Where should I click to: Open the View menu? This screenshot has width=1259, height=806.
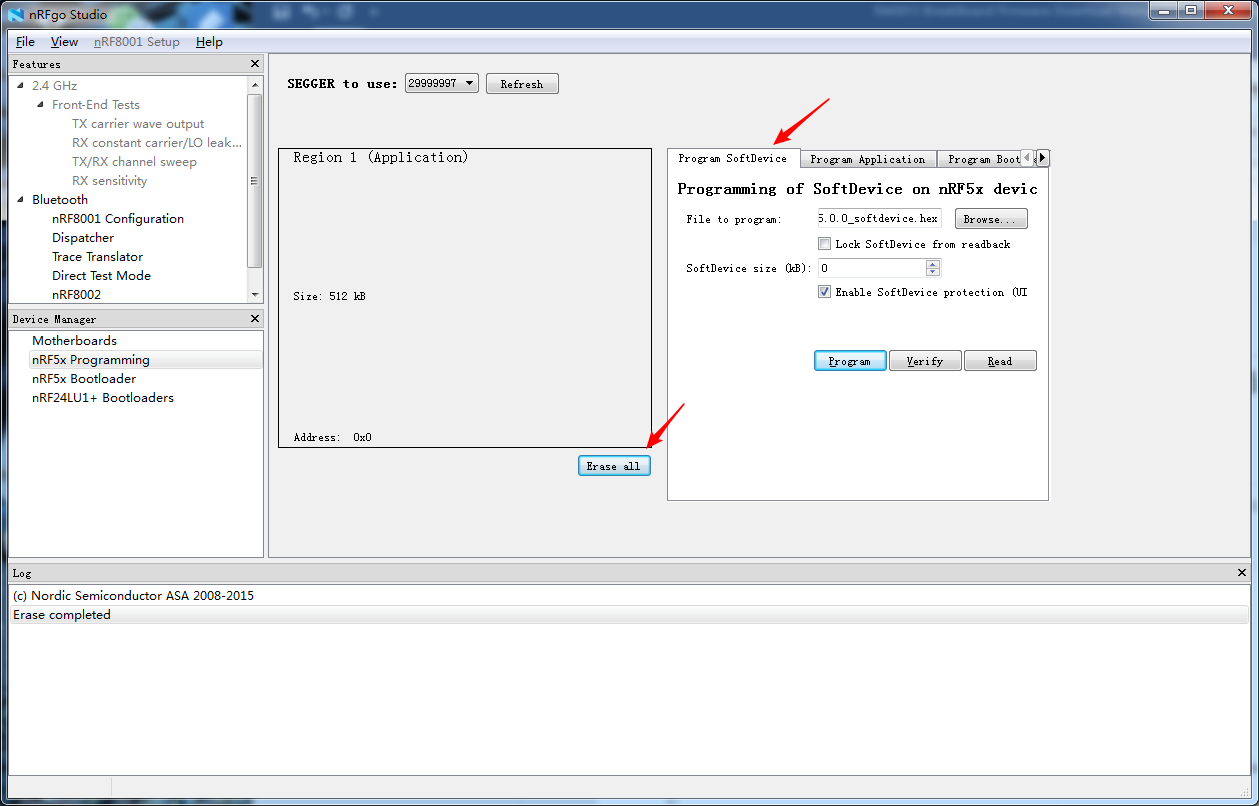click(64, 42)
